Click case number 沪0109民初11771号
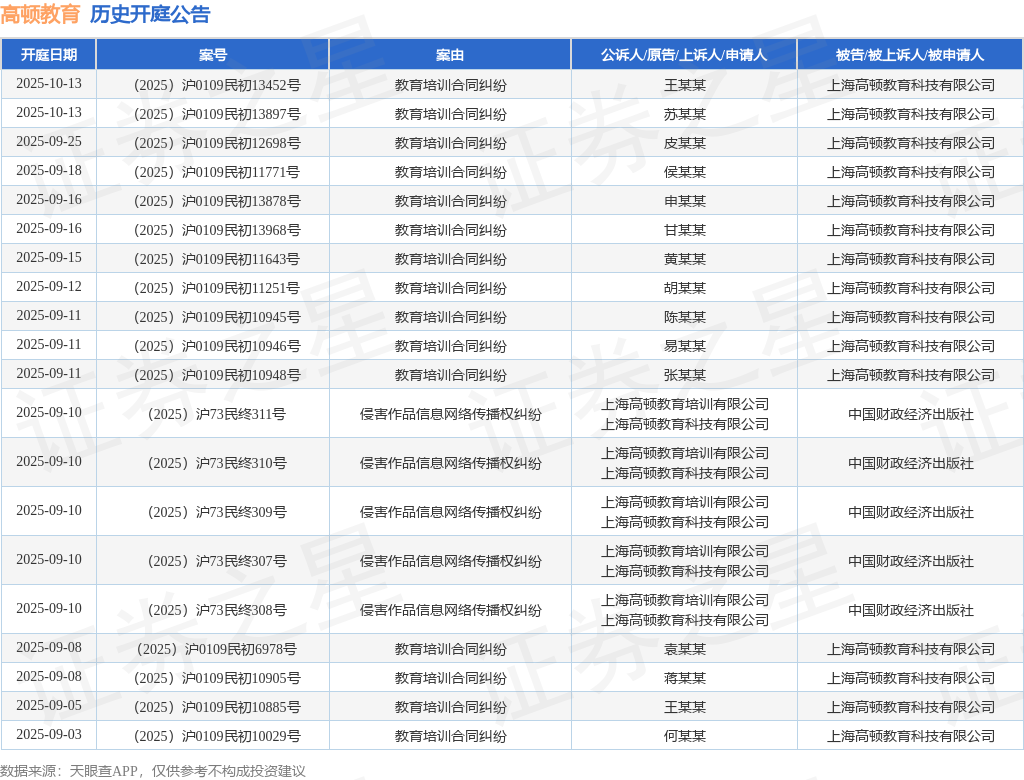This screenshot has height=780, width=1024. [241, 172]
